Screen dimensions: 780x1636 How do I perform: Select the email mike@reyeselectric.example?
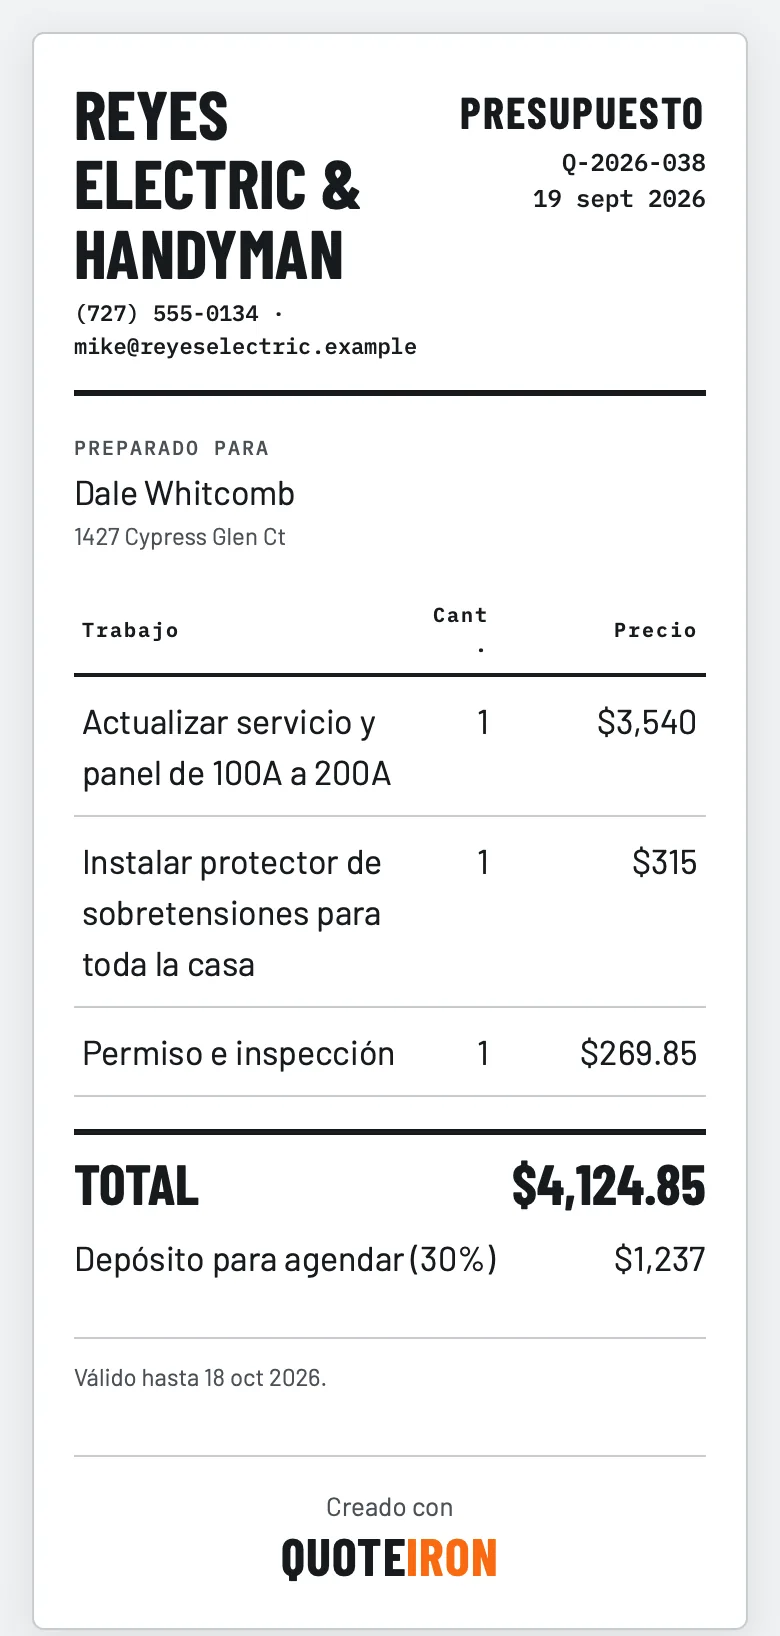tap(245, 347)
